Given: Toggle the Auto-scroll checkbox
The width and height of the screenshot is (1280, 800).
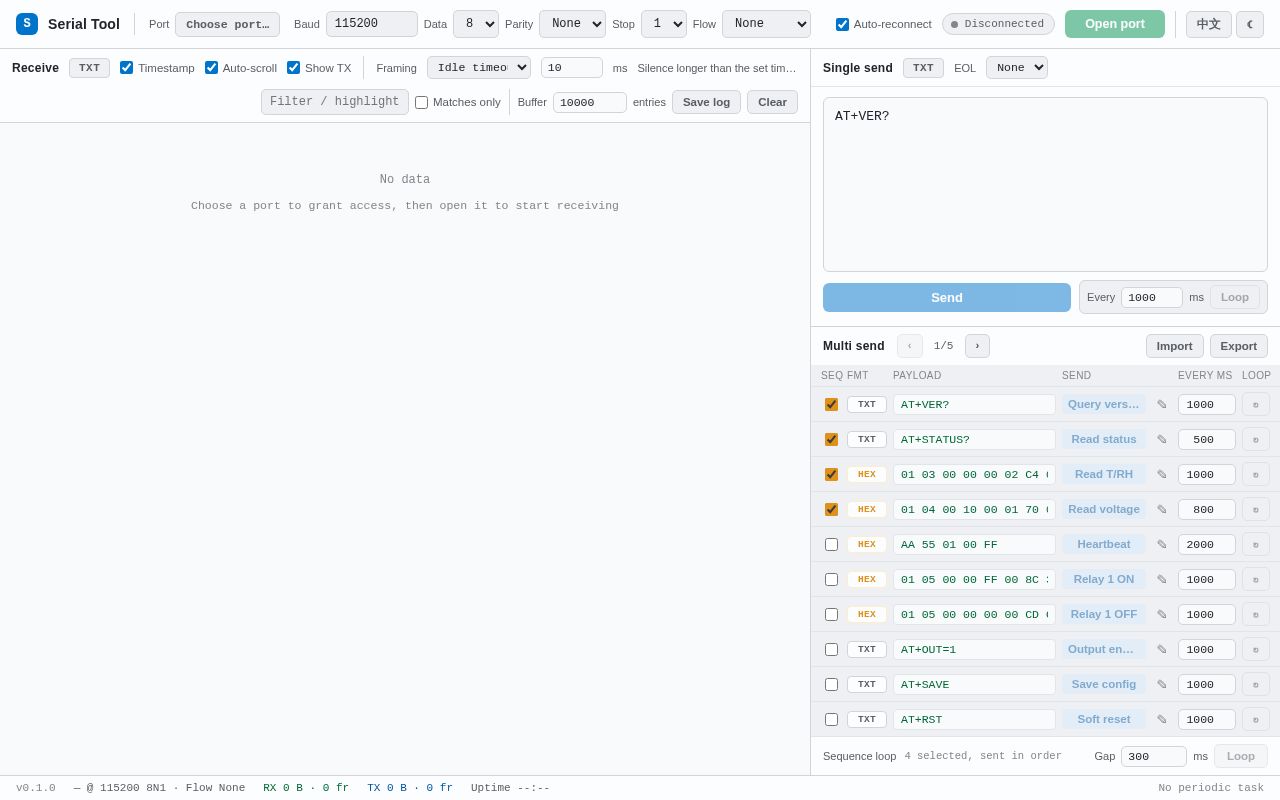Looking at the screenshot, I should pos(211,68).
